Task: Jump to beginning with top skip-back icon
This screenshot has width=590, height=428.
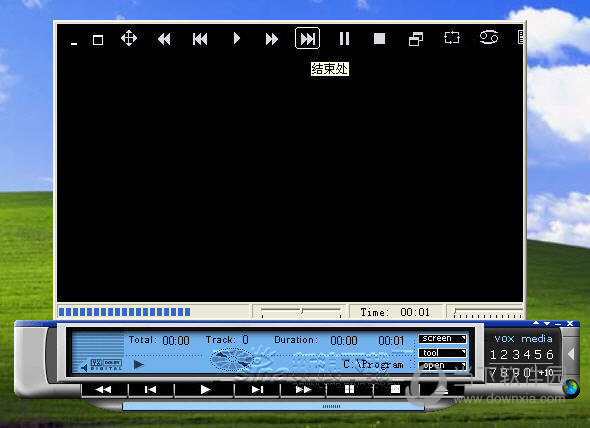Action: tap(200, 39)
